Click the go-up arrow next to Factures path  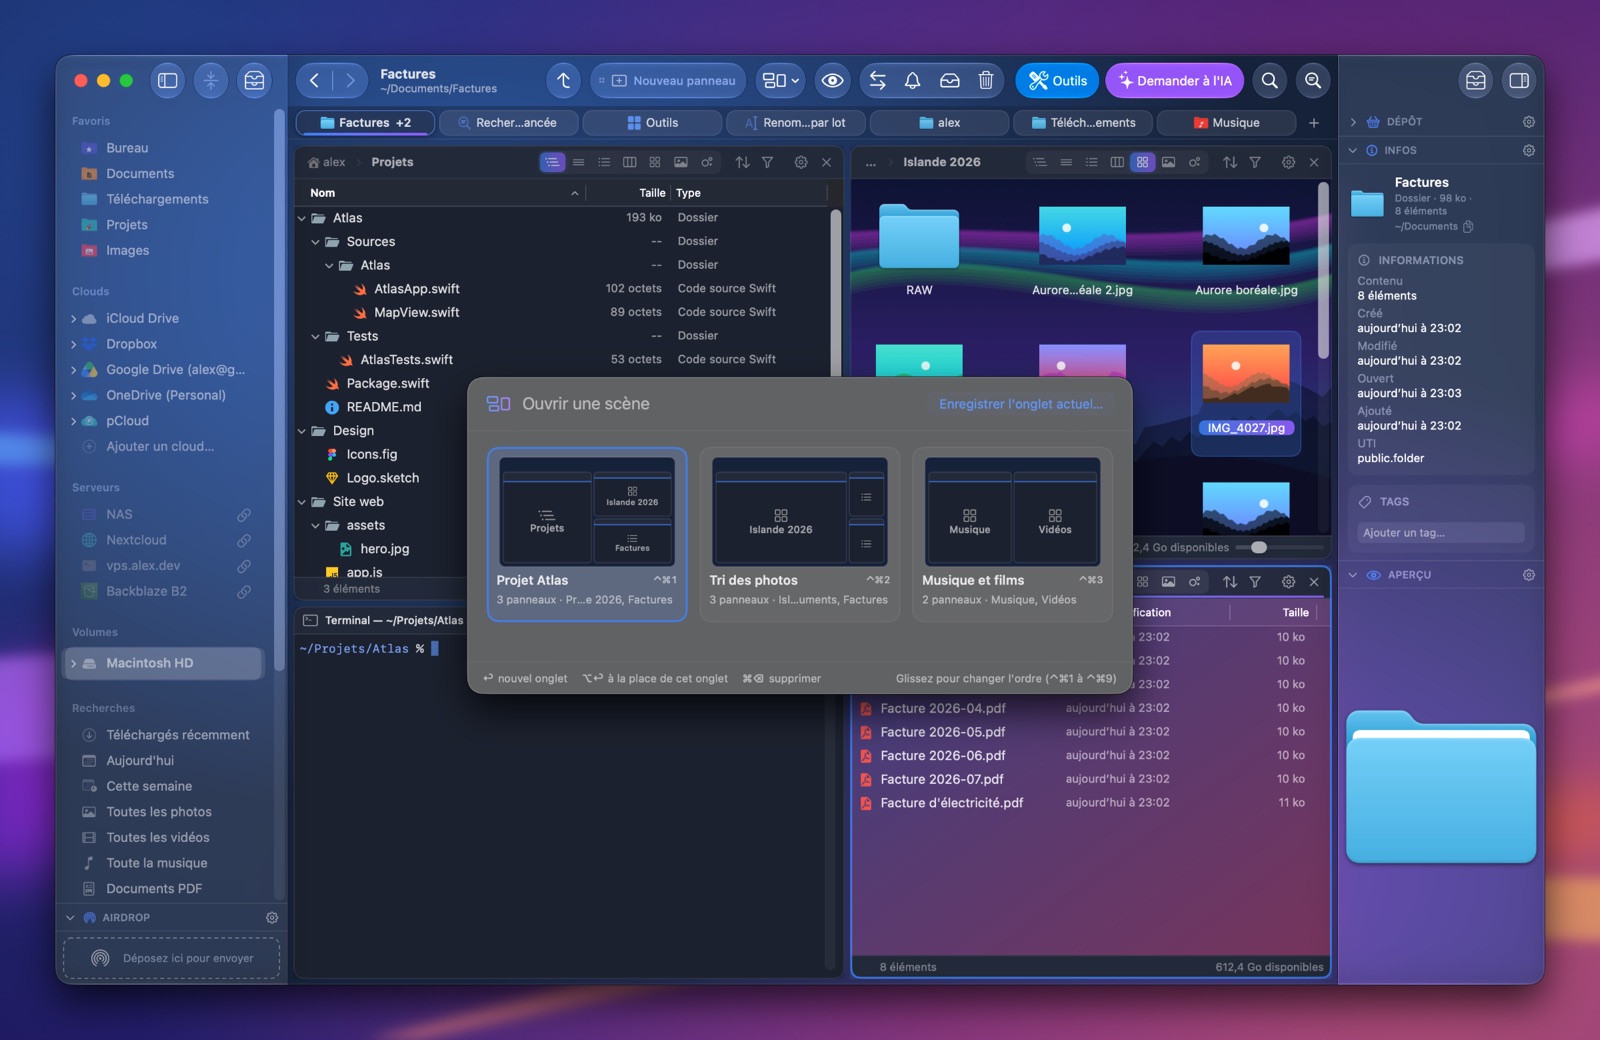[564, 81]
